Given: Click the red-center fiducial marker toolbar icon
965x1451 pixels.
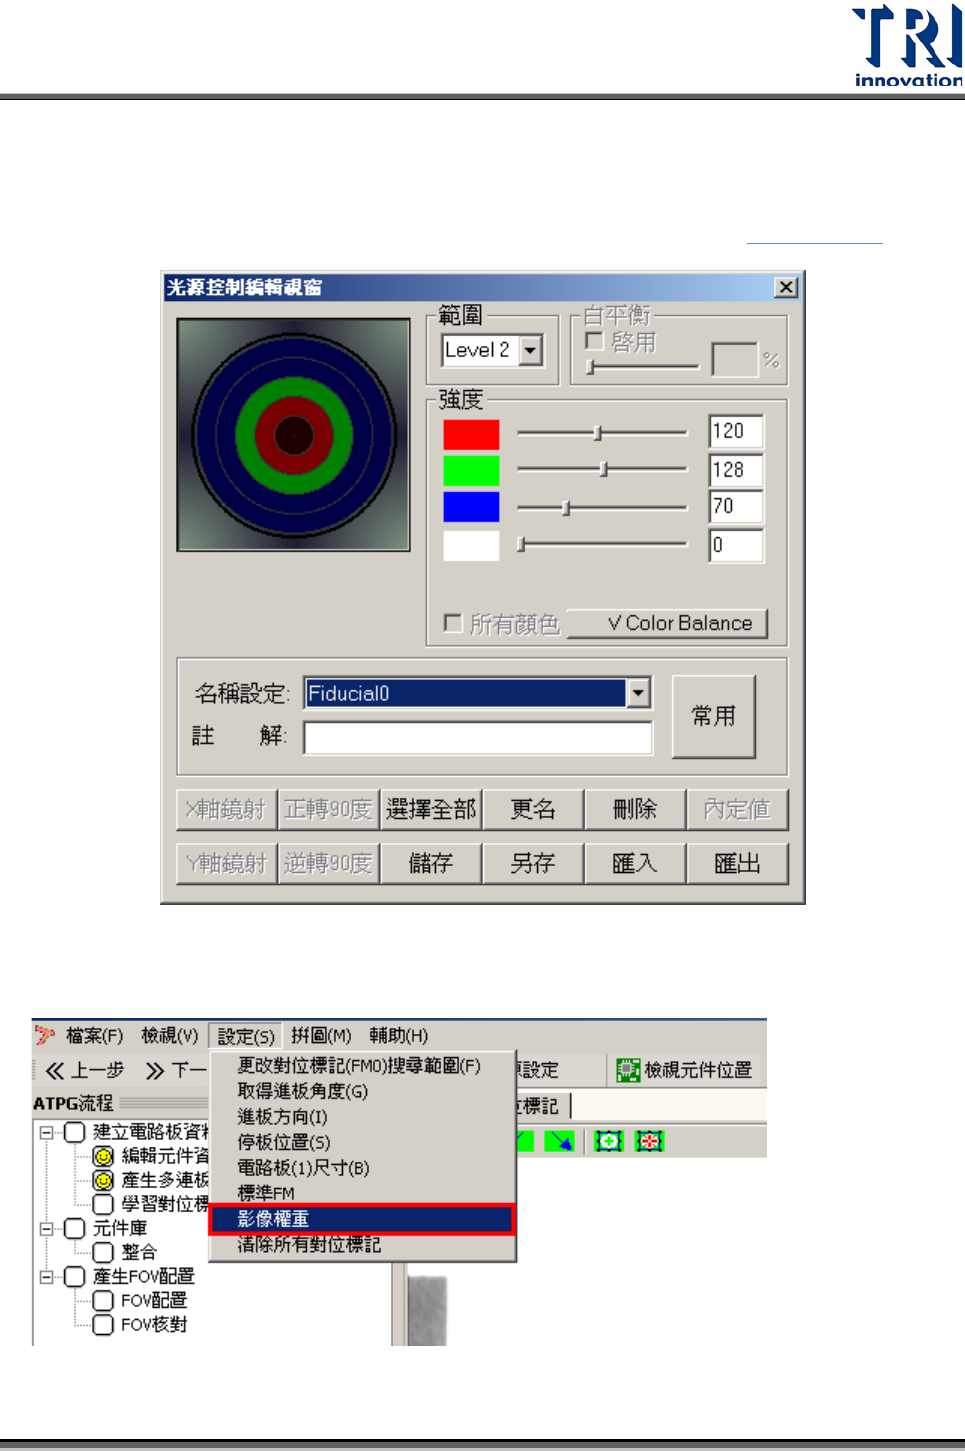Looking at the screenshot, I should [x=650, y=1141].
